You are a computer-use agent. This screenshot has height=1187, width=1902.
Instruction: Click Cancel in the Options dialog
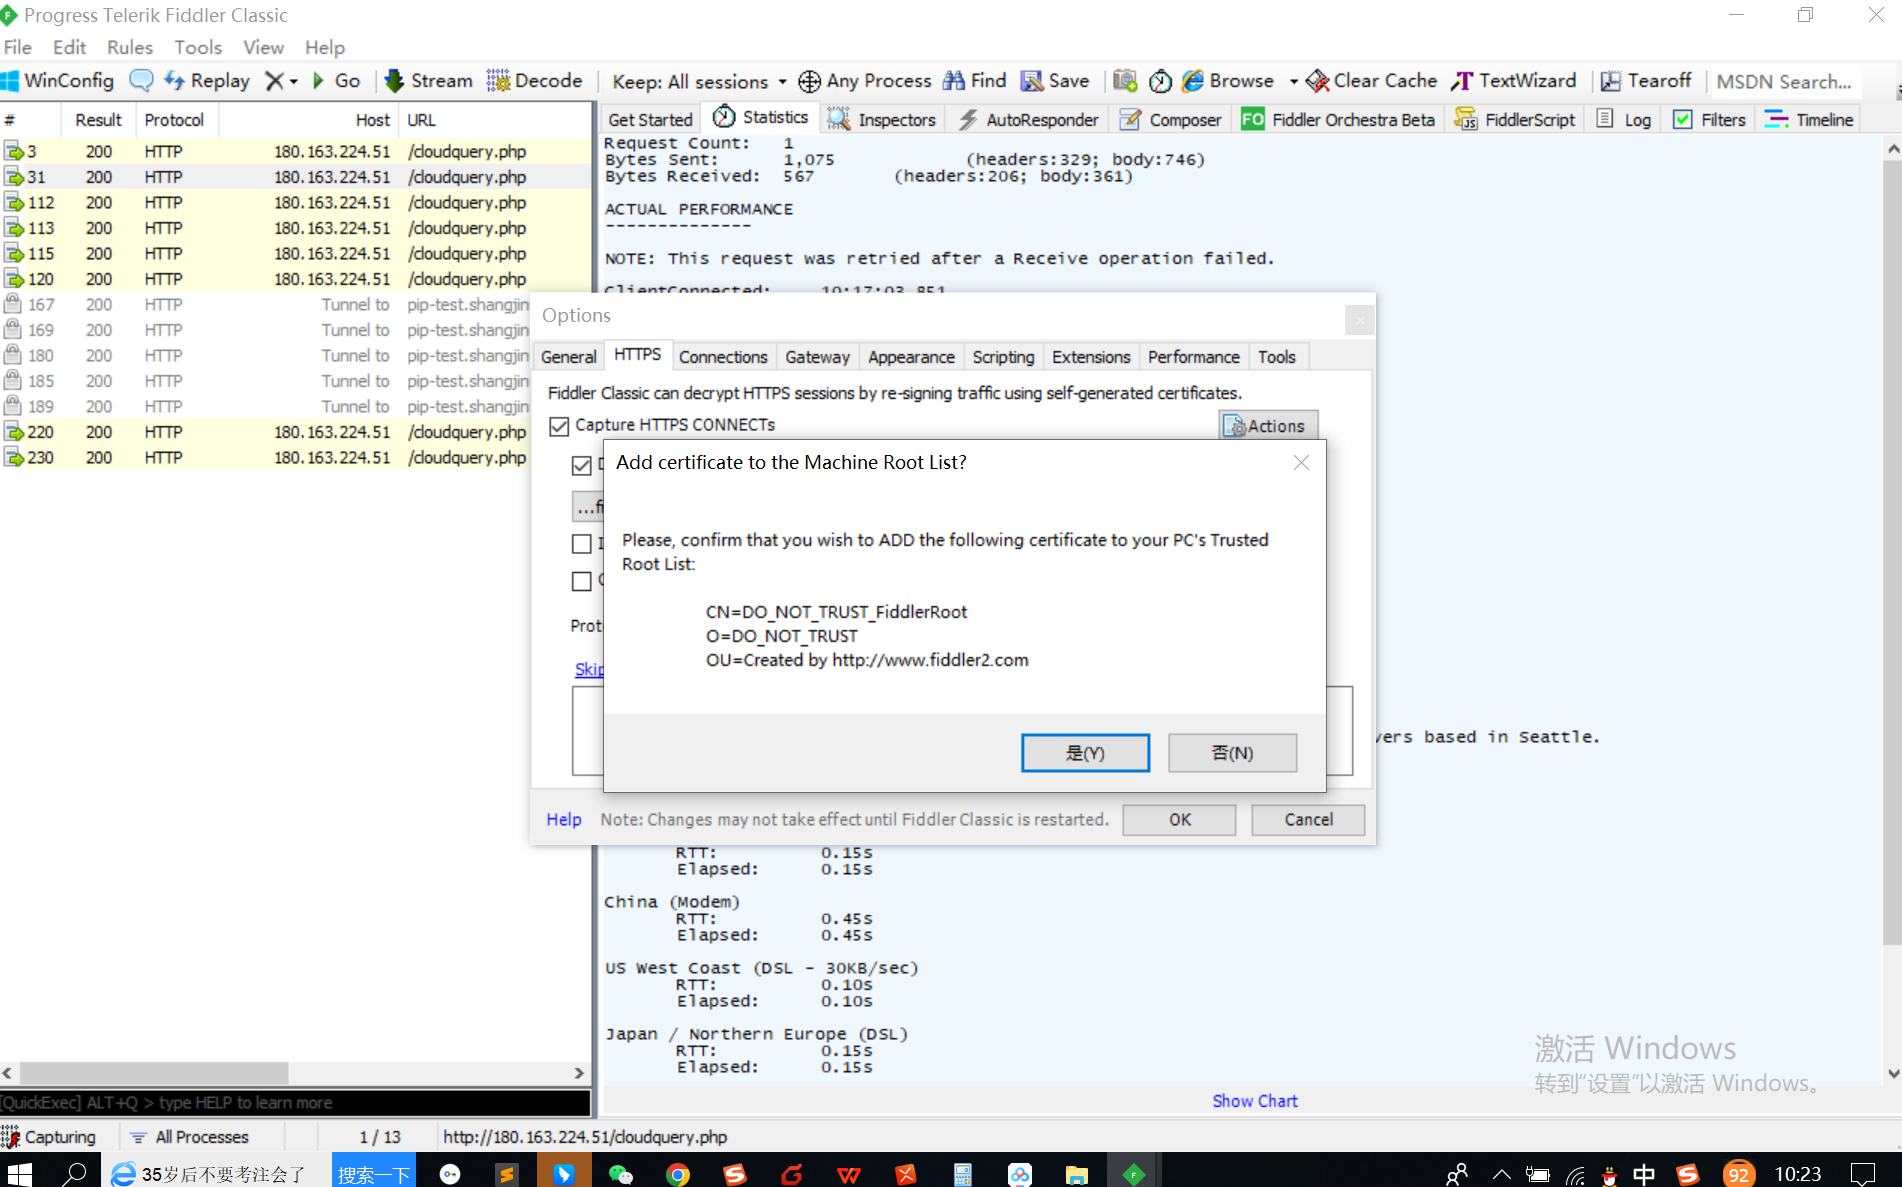tap(1308, 820)
